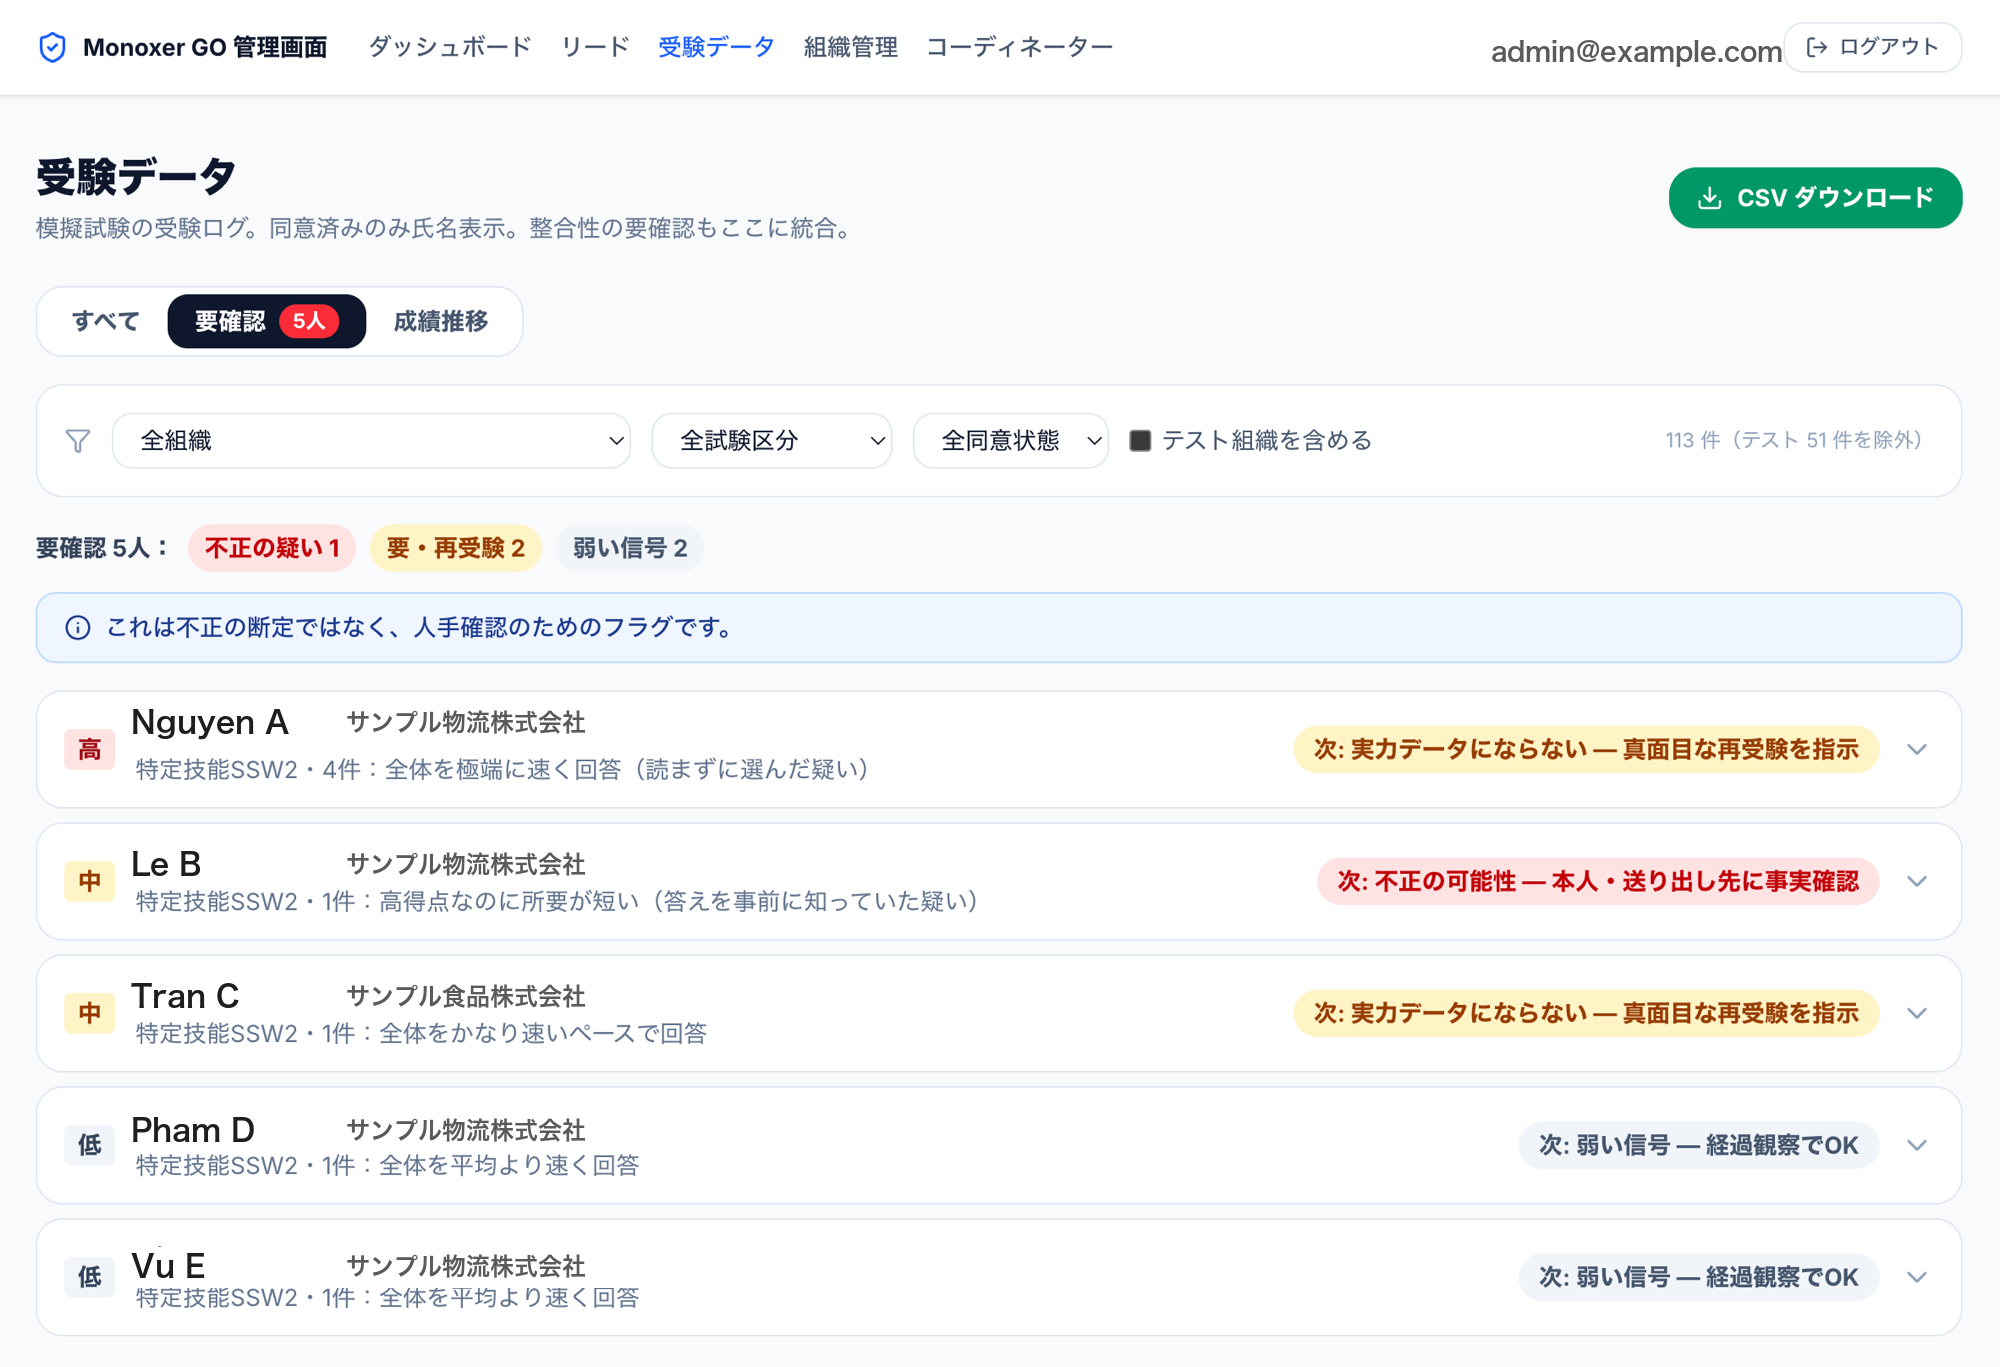Image resolution: width=2000 pixels, height=1367 pixels.
Task: Filter by 要・再受験 2 chip
Action: coord(456,548)
